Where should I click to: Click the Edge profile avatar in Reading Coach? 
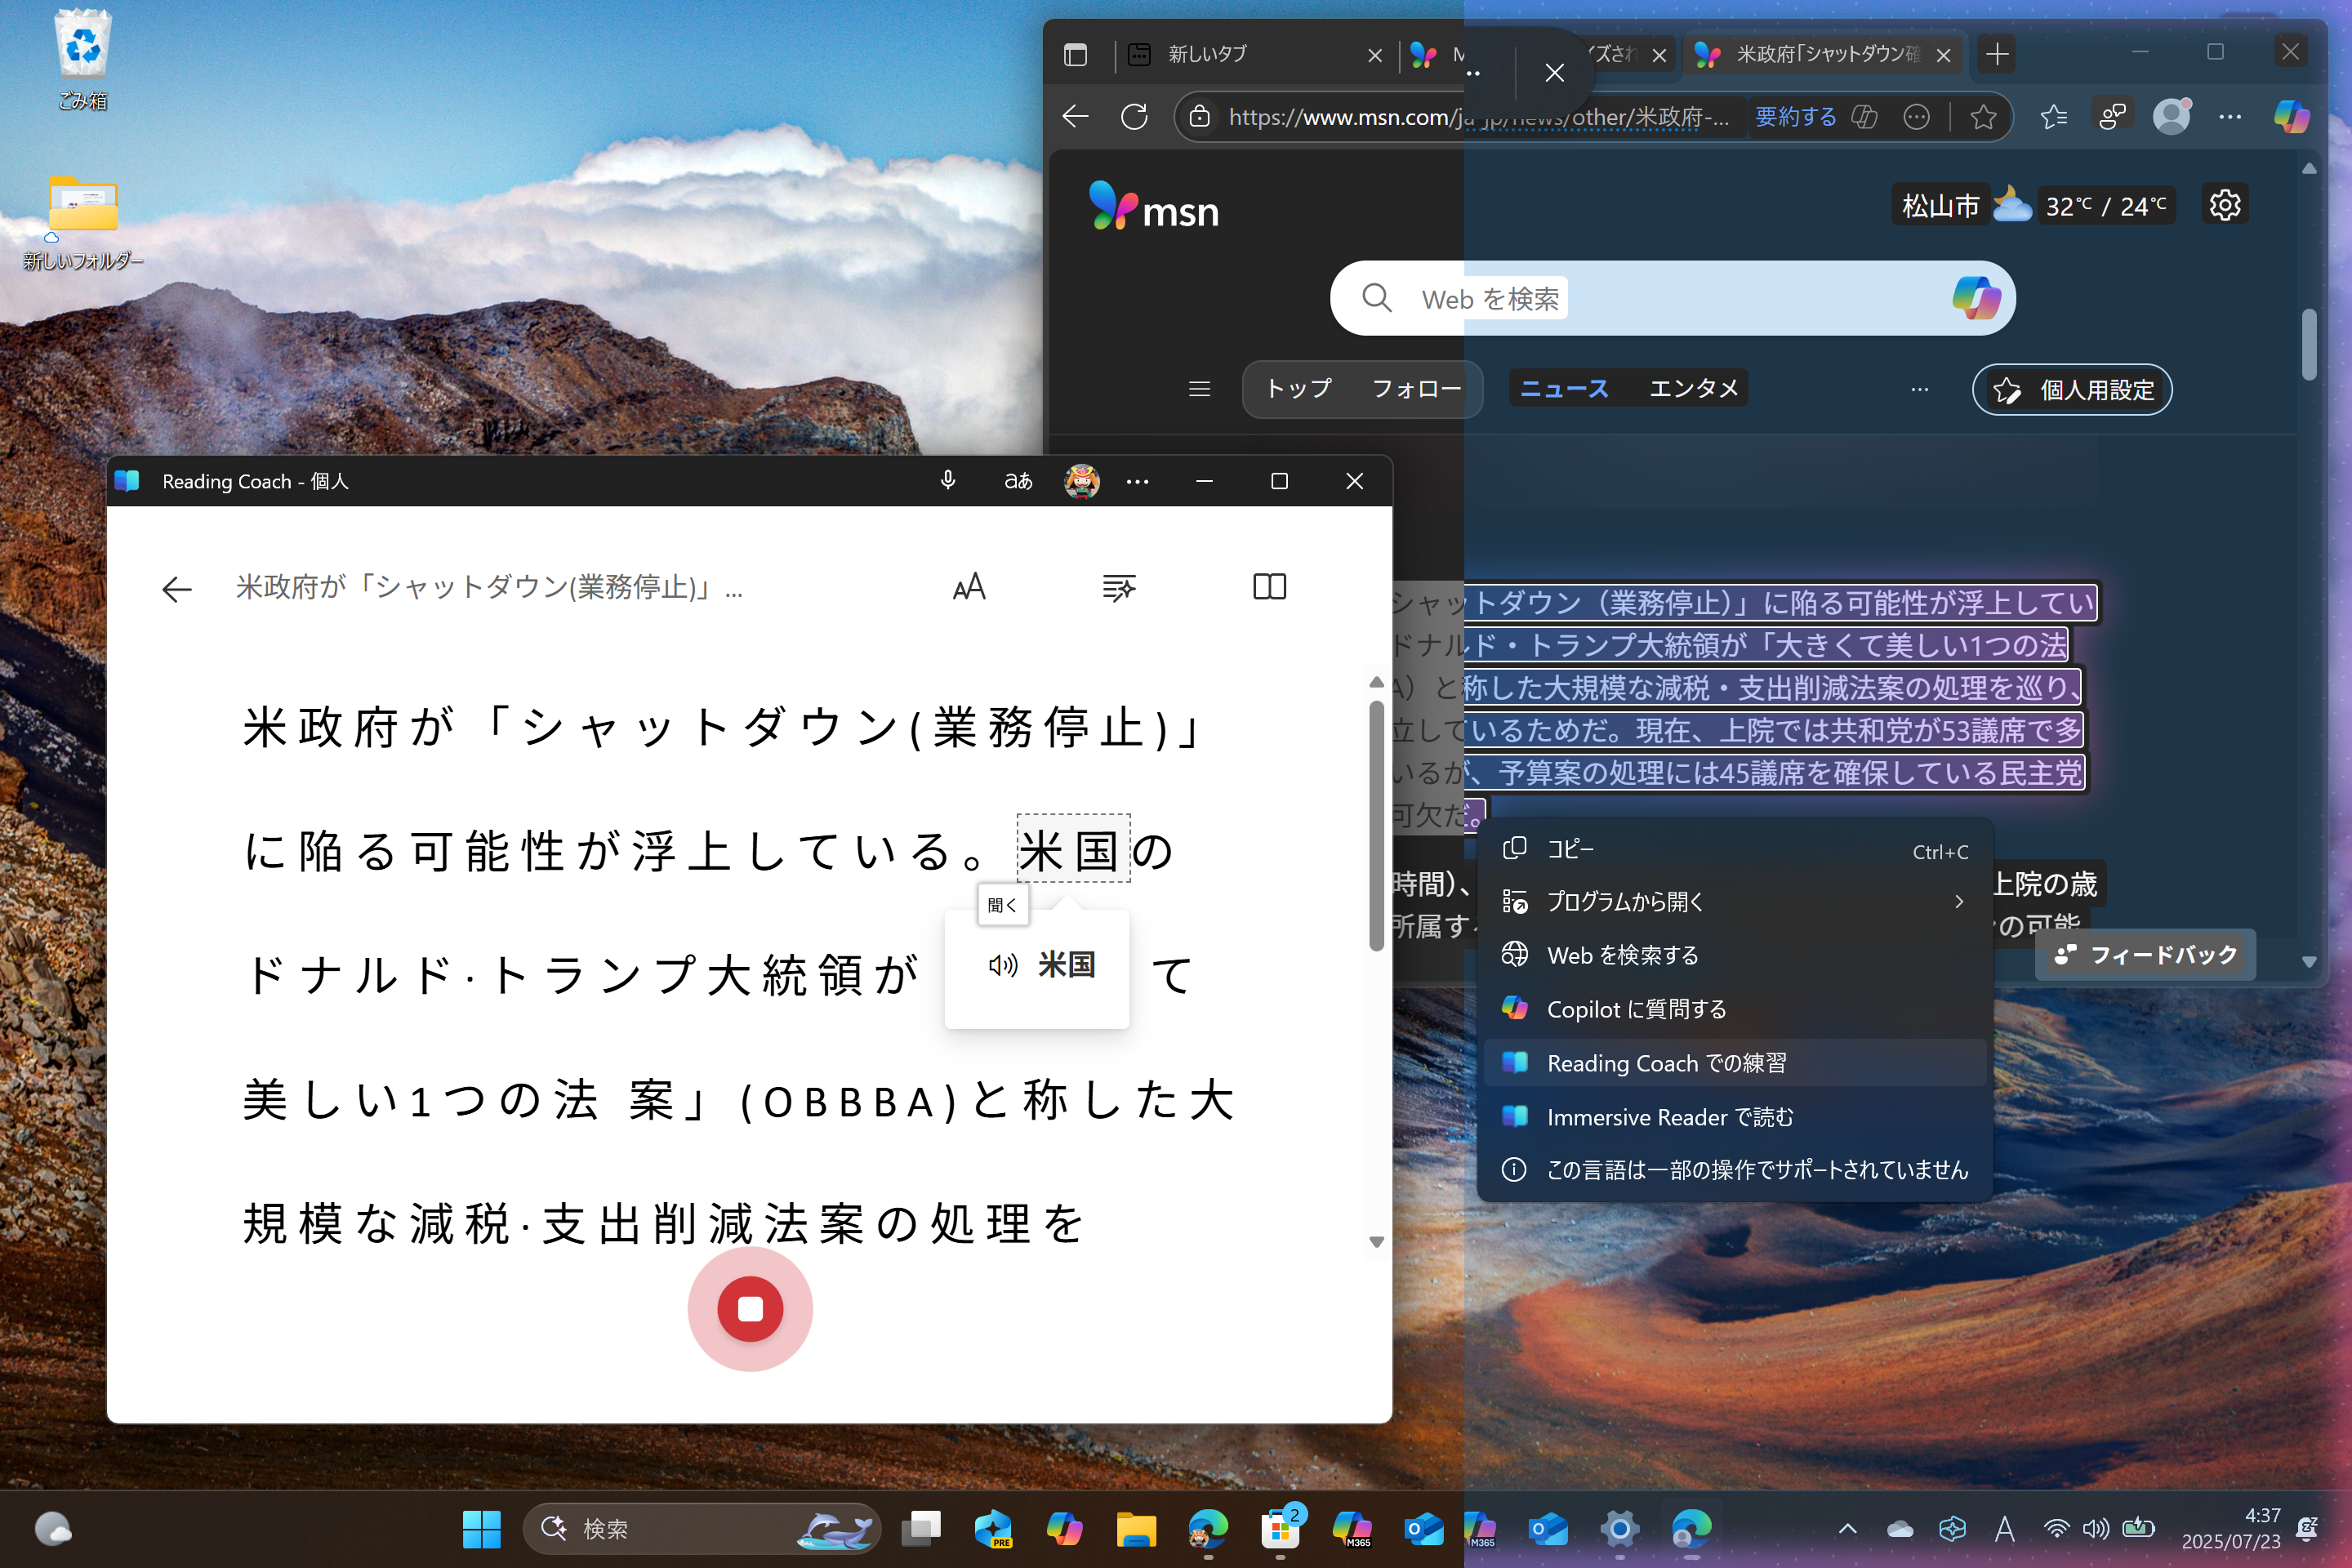(1081, 481)
